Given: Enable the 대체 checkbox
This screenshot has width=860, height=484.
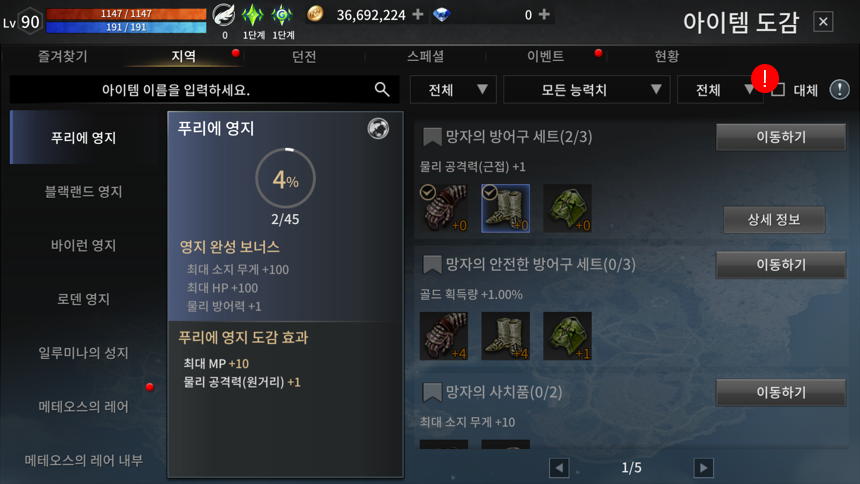Looking at the screenshot, I should pyautogui.click(x=778, y=90).
